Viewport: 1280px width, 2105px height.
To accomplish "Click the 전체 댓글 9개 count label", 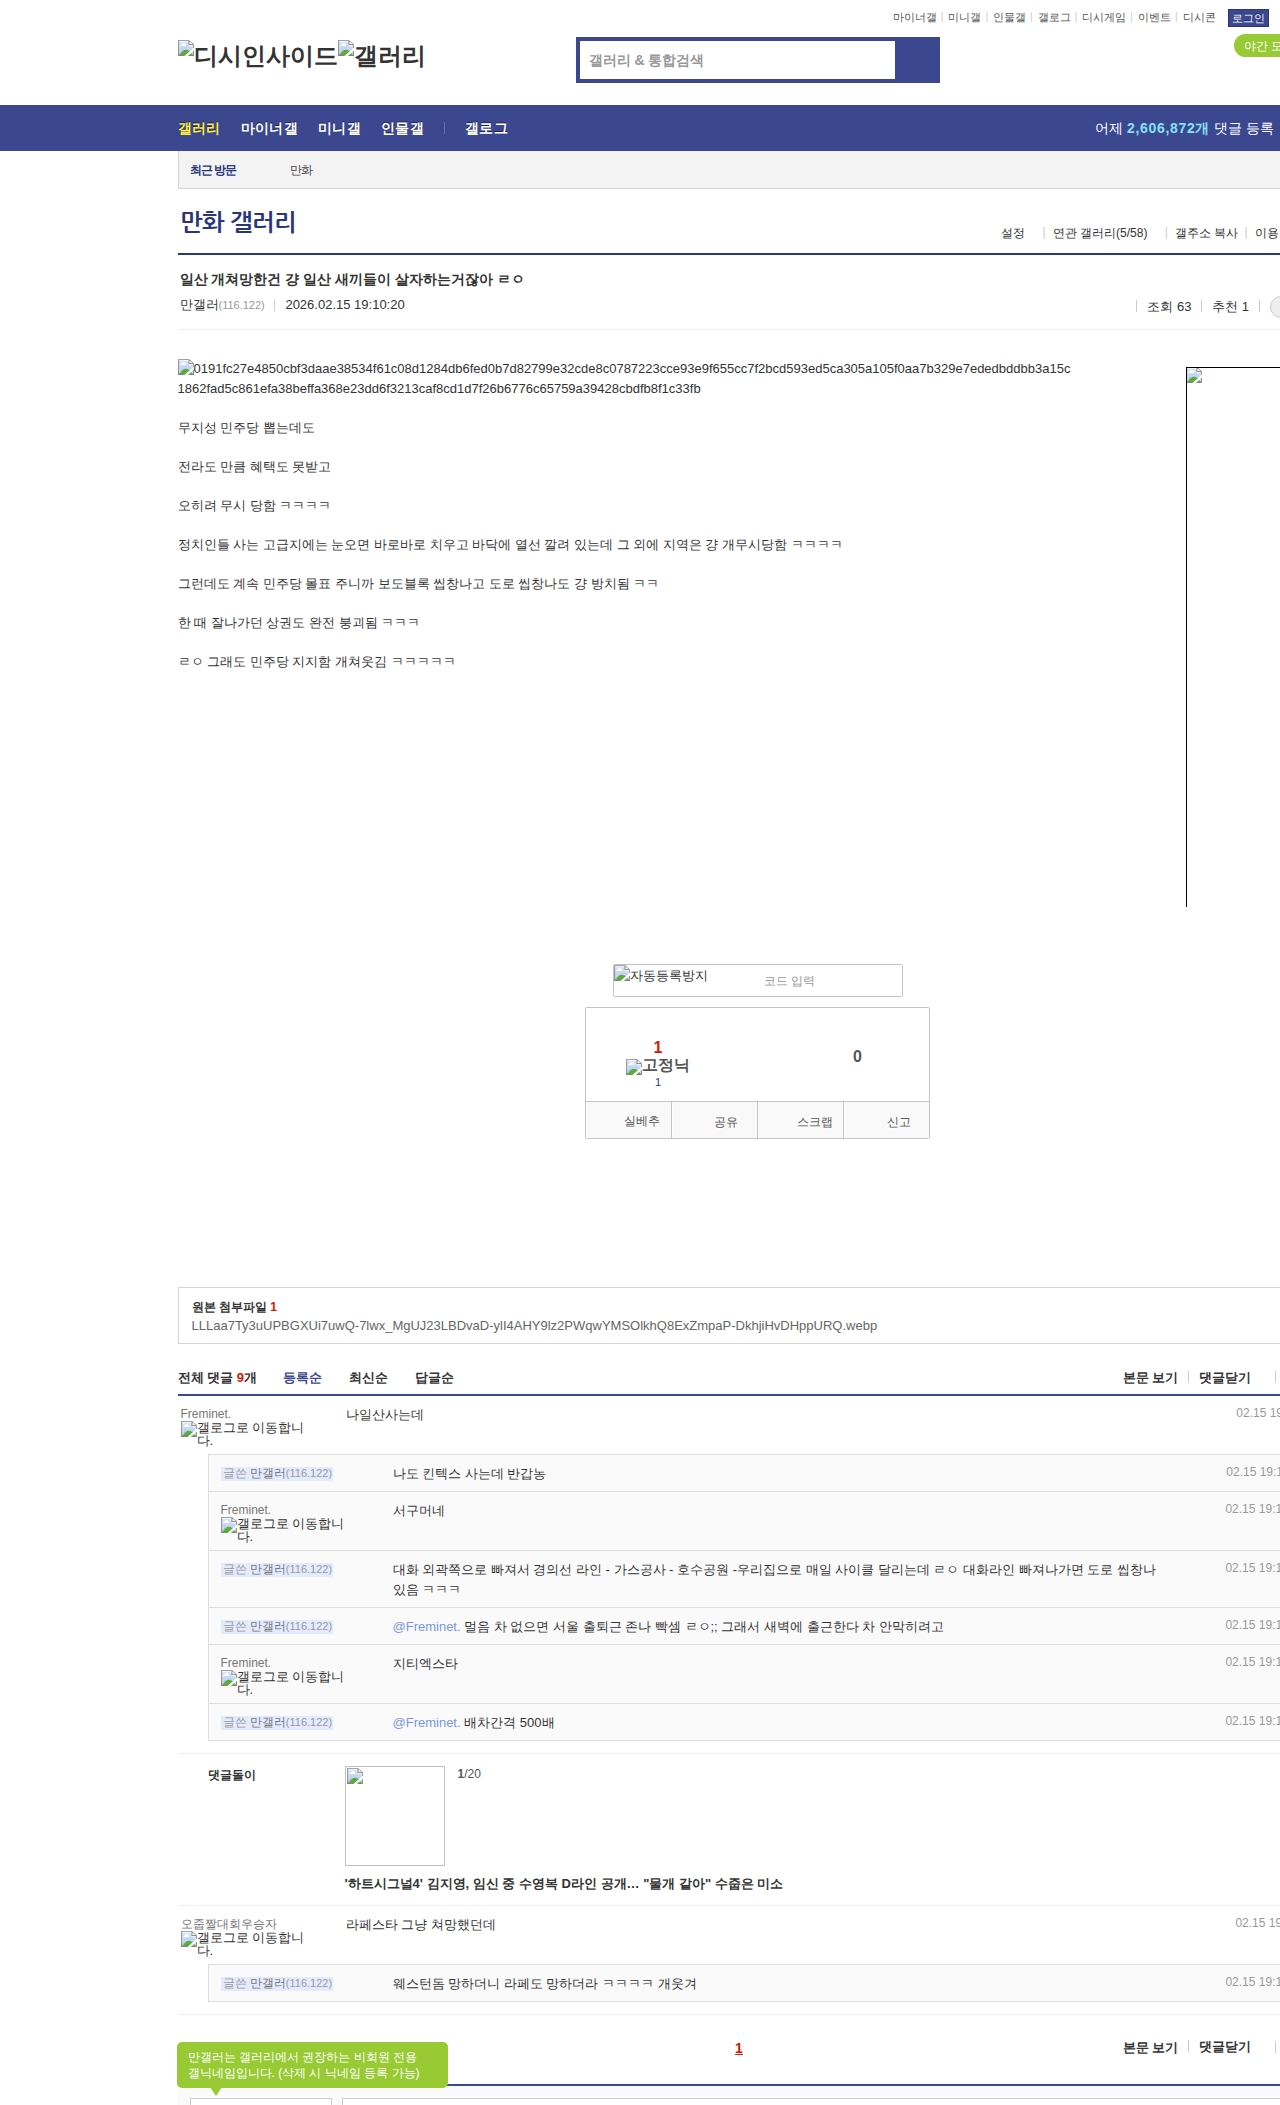I will [x=217, y=1378].
